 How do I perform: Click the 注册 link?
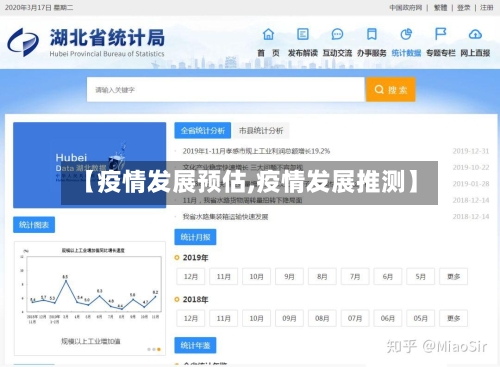486,7
